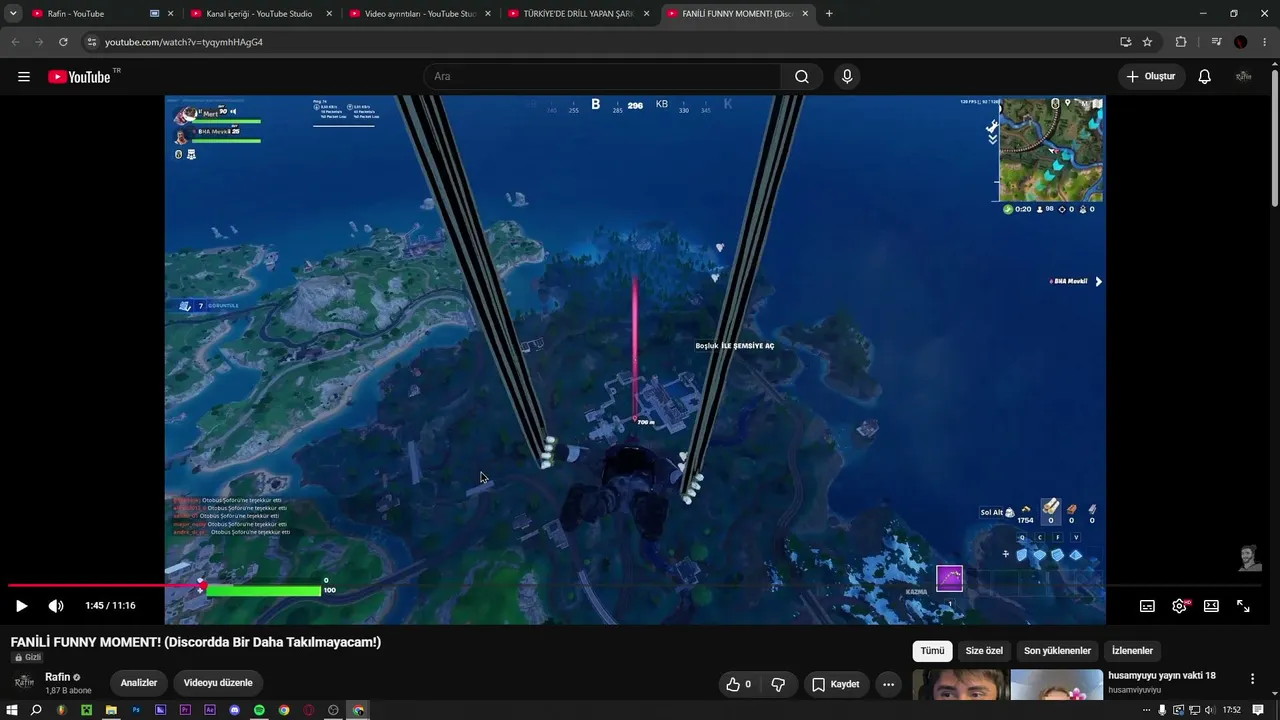Select the Size özel filter chip
This screenshot has height=720, width=1280.
coord(984,651)
